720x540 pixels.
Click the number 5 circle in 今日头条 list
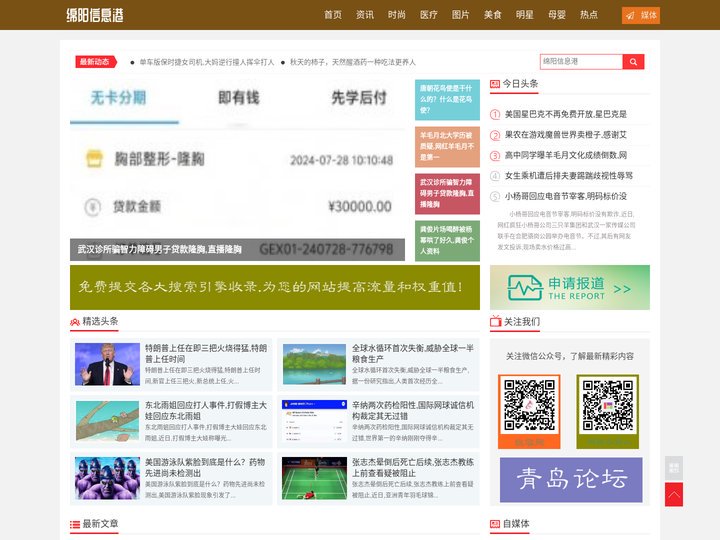click(495, 197)
